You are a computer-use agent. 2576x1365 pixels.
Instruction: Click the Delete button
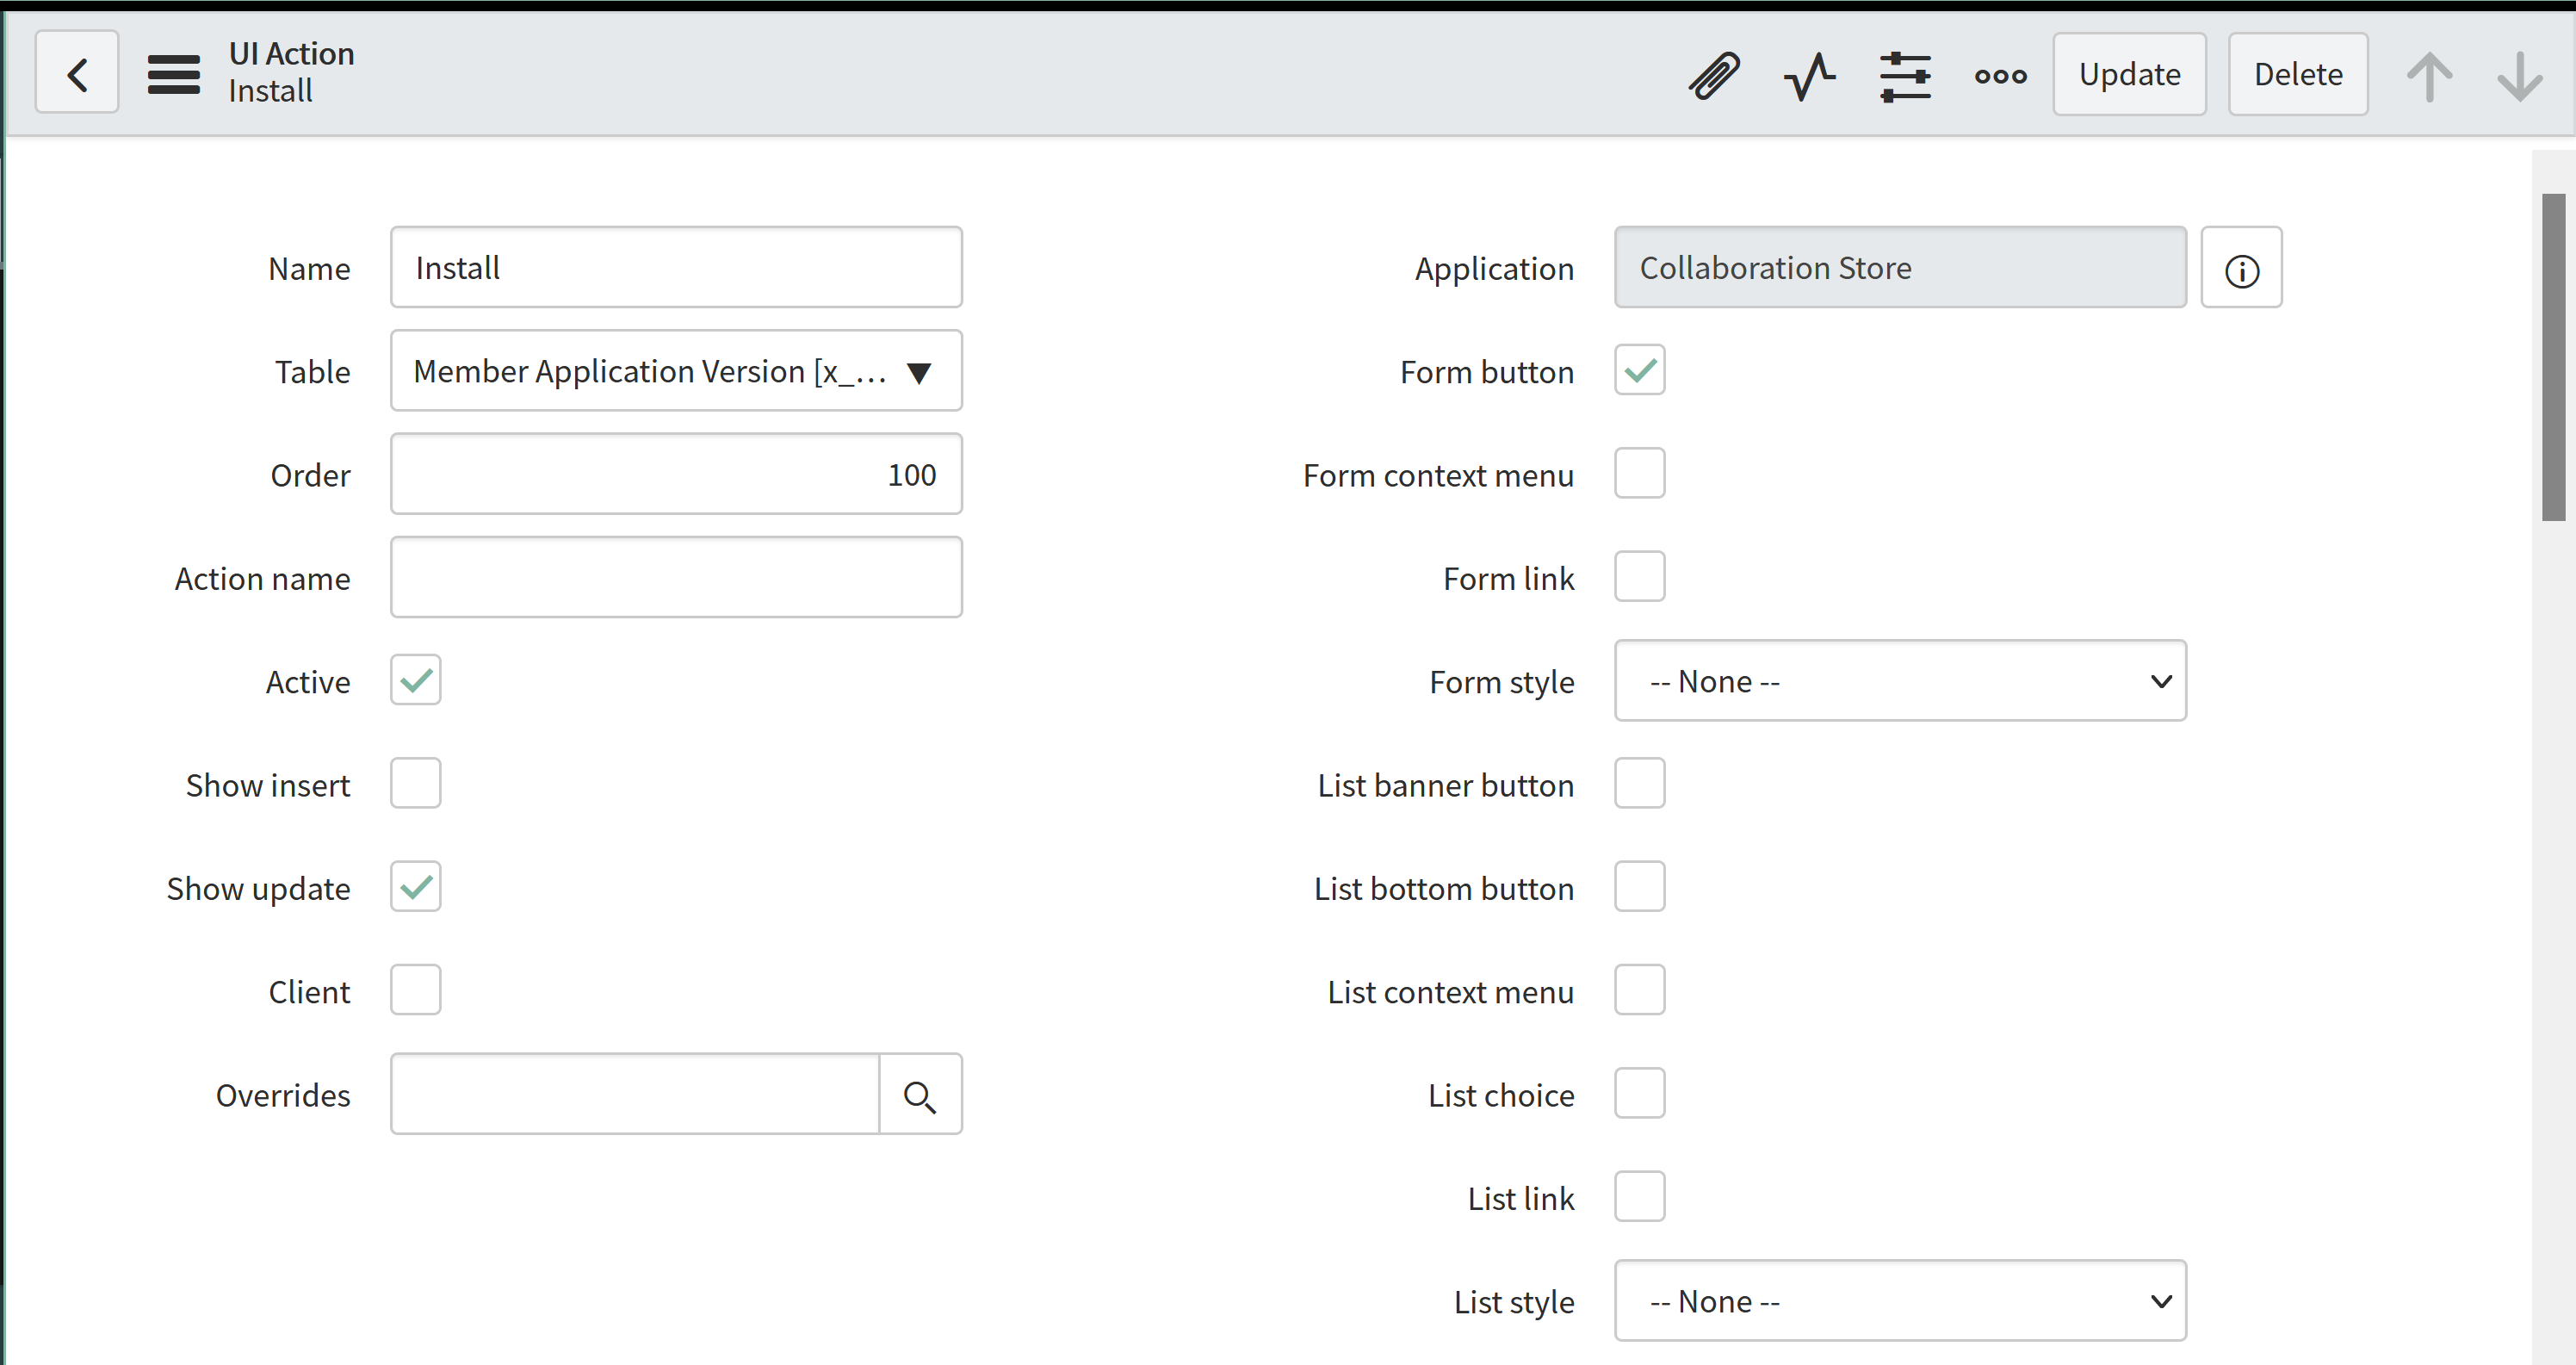pos(2297,74)
